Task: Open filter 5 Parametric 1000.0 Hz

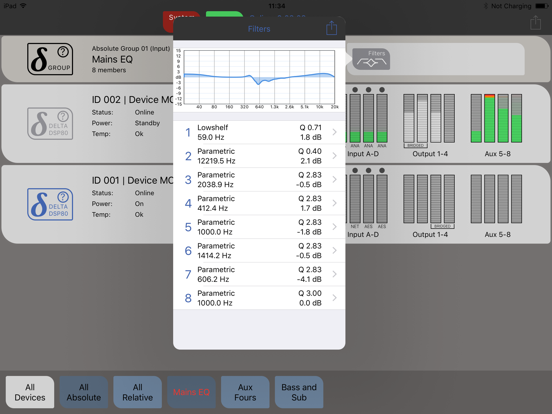Action: tap(259, 227)
